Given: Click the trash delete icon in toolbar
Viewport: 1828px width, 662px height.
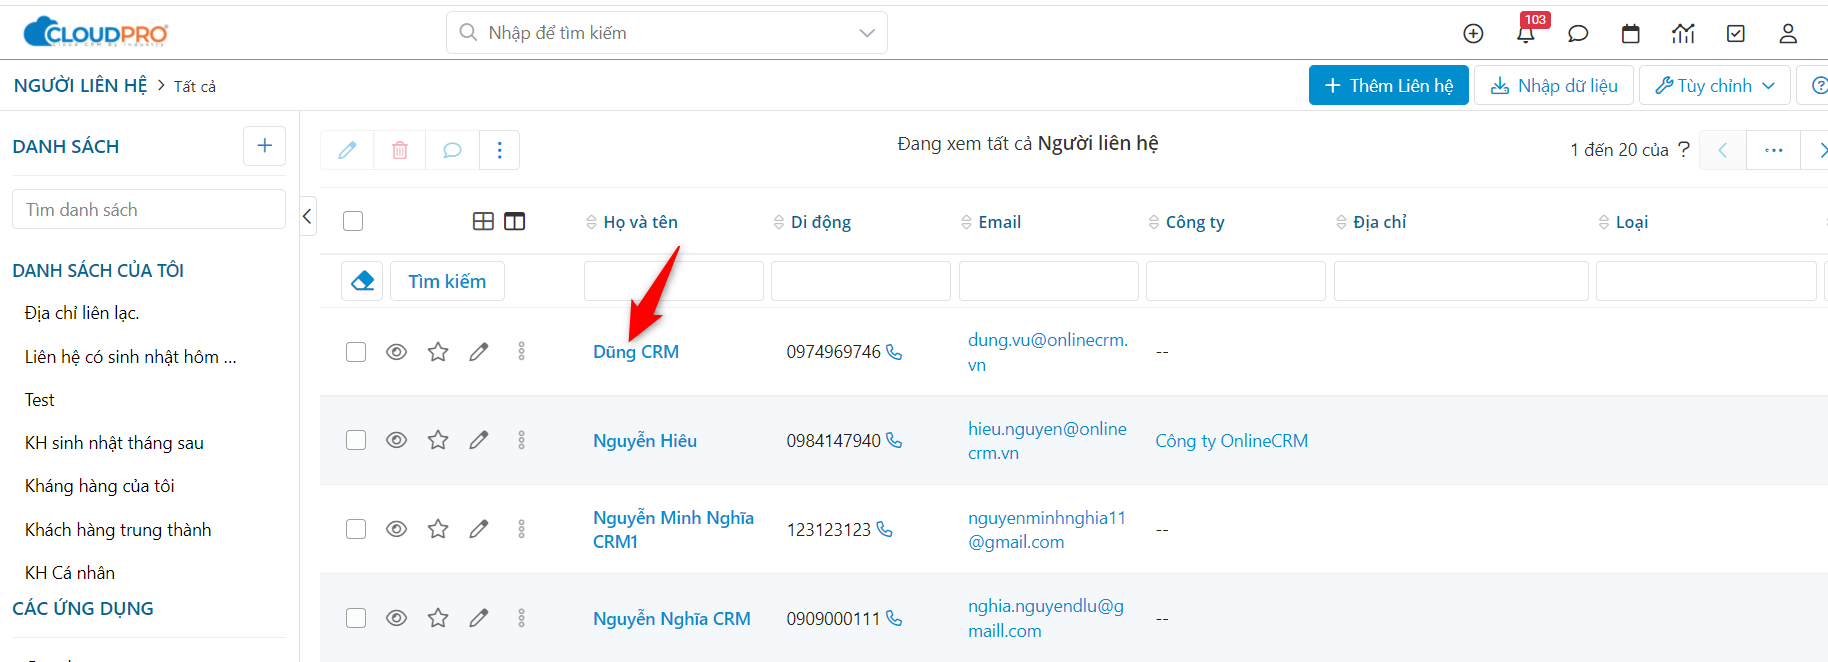Looking at the screenshot, I should point(400,150).
